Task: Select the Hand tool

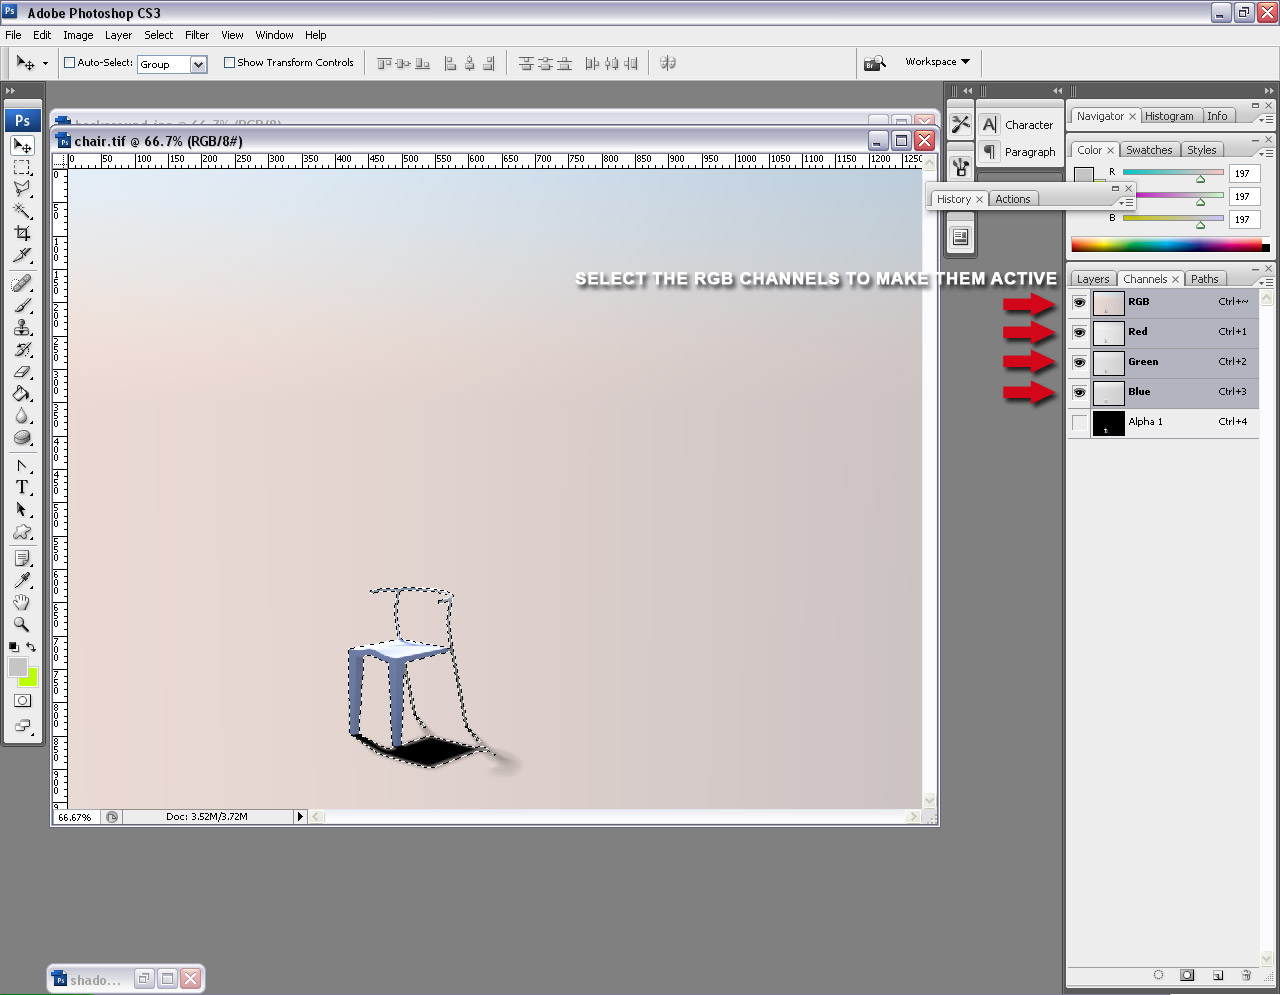Action: (22, 601)
